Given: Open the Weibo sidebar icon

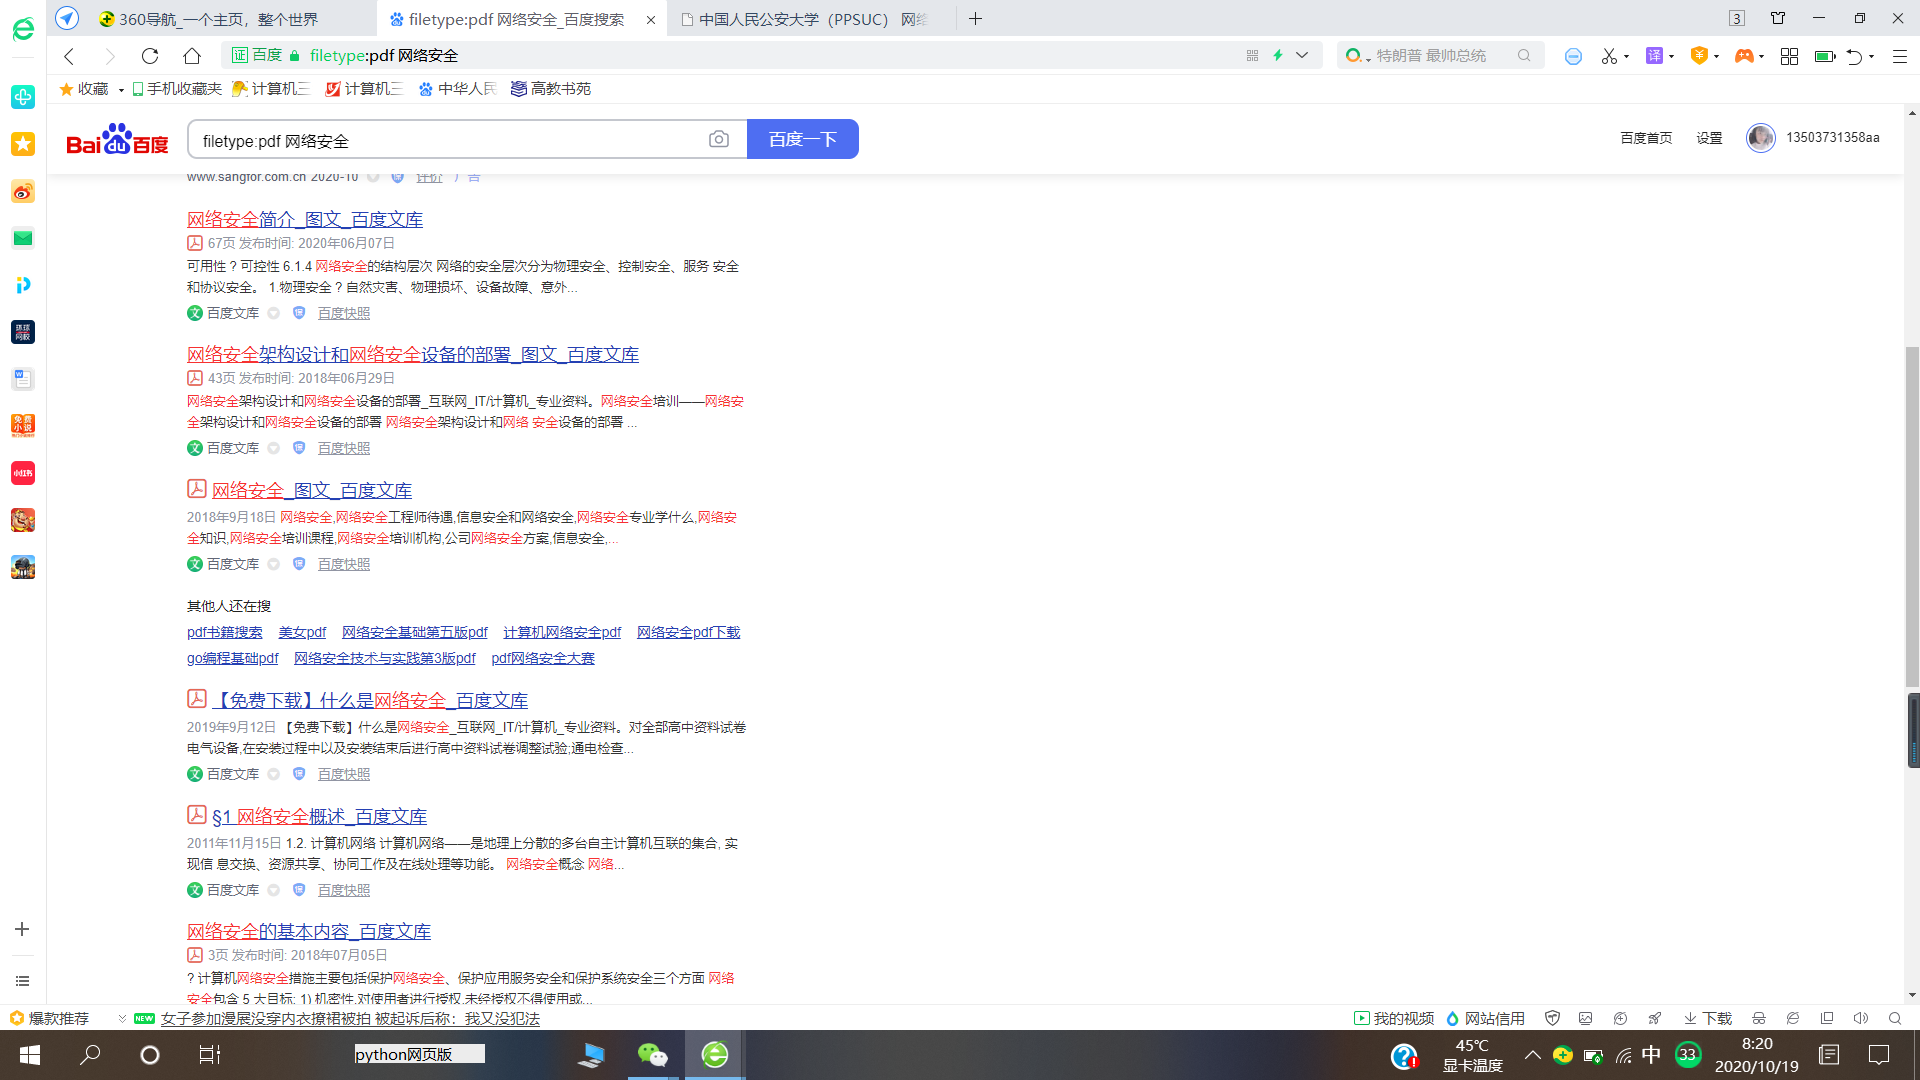Looking at the screenshot, I should [x=22, y=191].
